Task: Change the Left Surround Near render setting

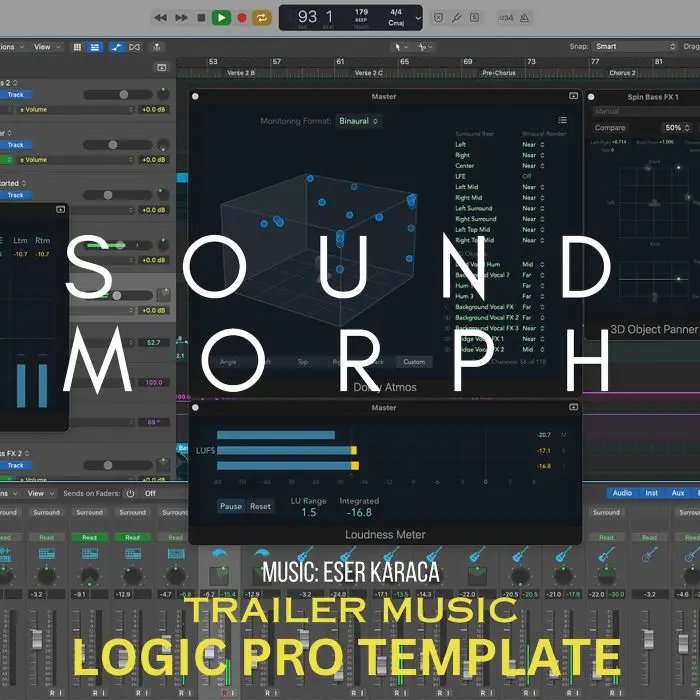Action: [533, 208]
